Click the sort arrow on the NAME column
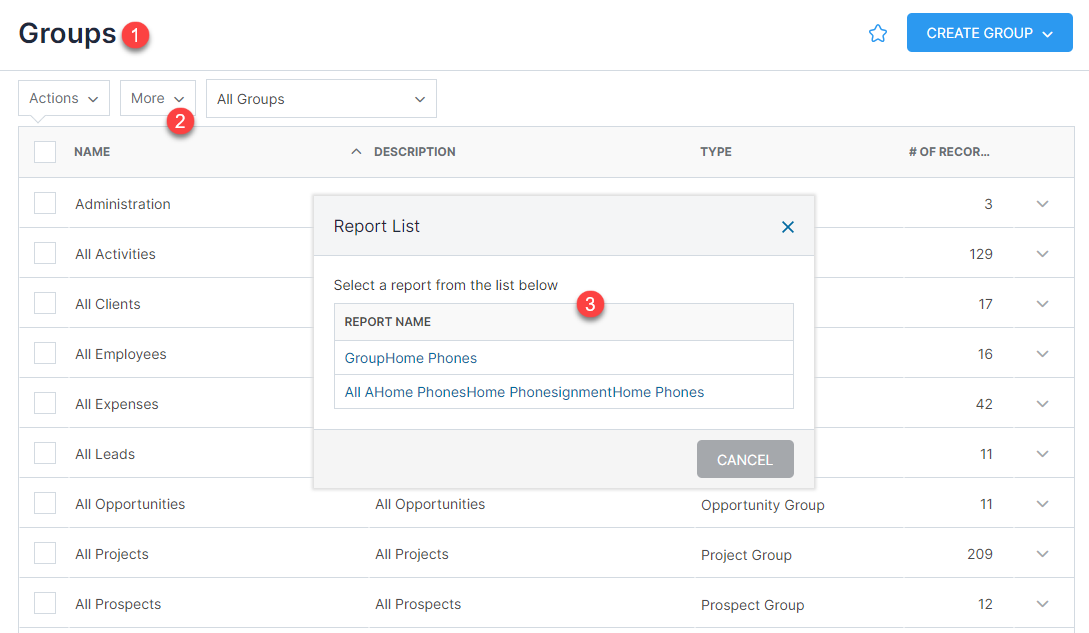Image resolution: width=1089 pixels, height=633 pixels. pyautogui.click(x=356, y=151)
